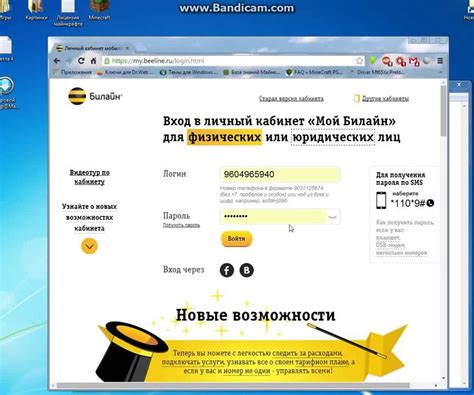This screenshot has height=395, width=474.
Task: Click the grey round extension icon
Action: [x=426, y=61]
